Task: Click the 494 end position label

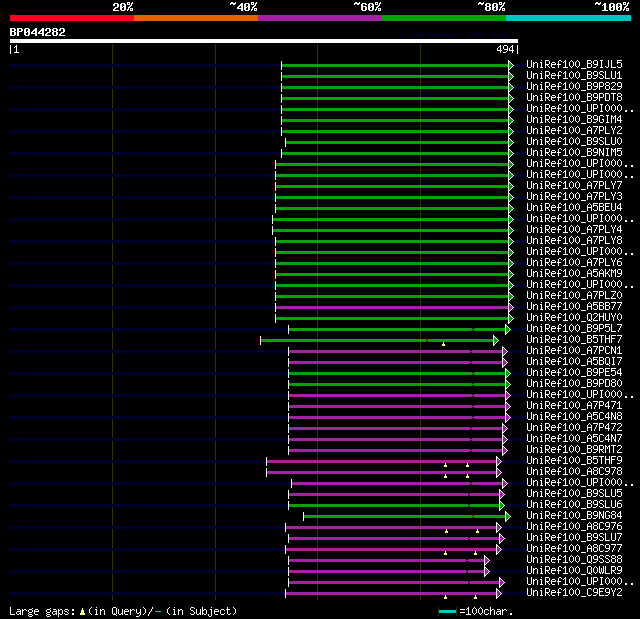Action: (x=505, y=49)
